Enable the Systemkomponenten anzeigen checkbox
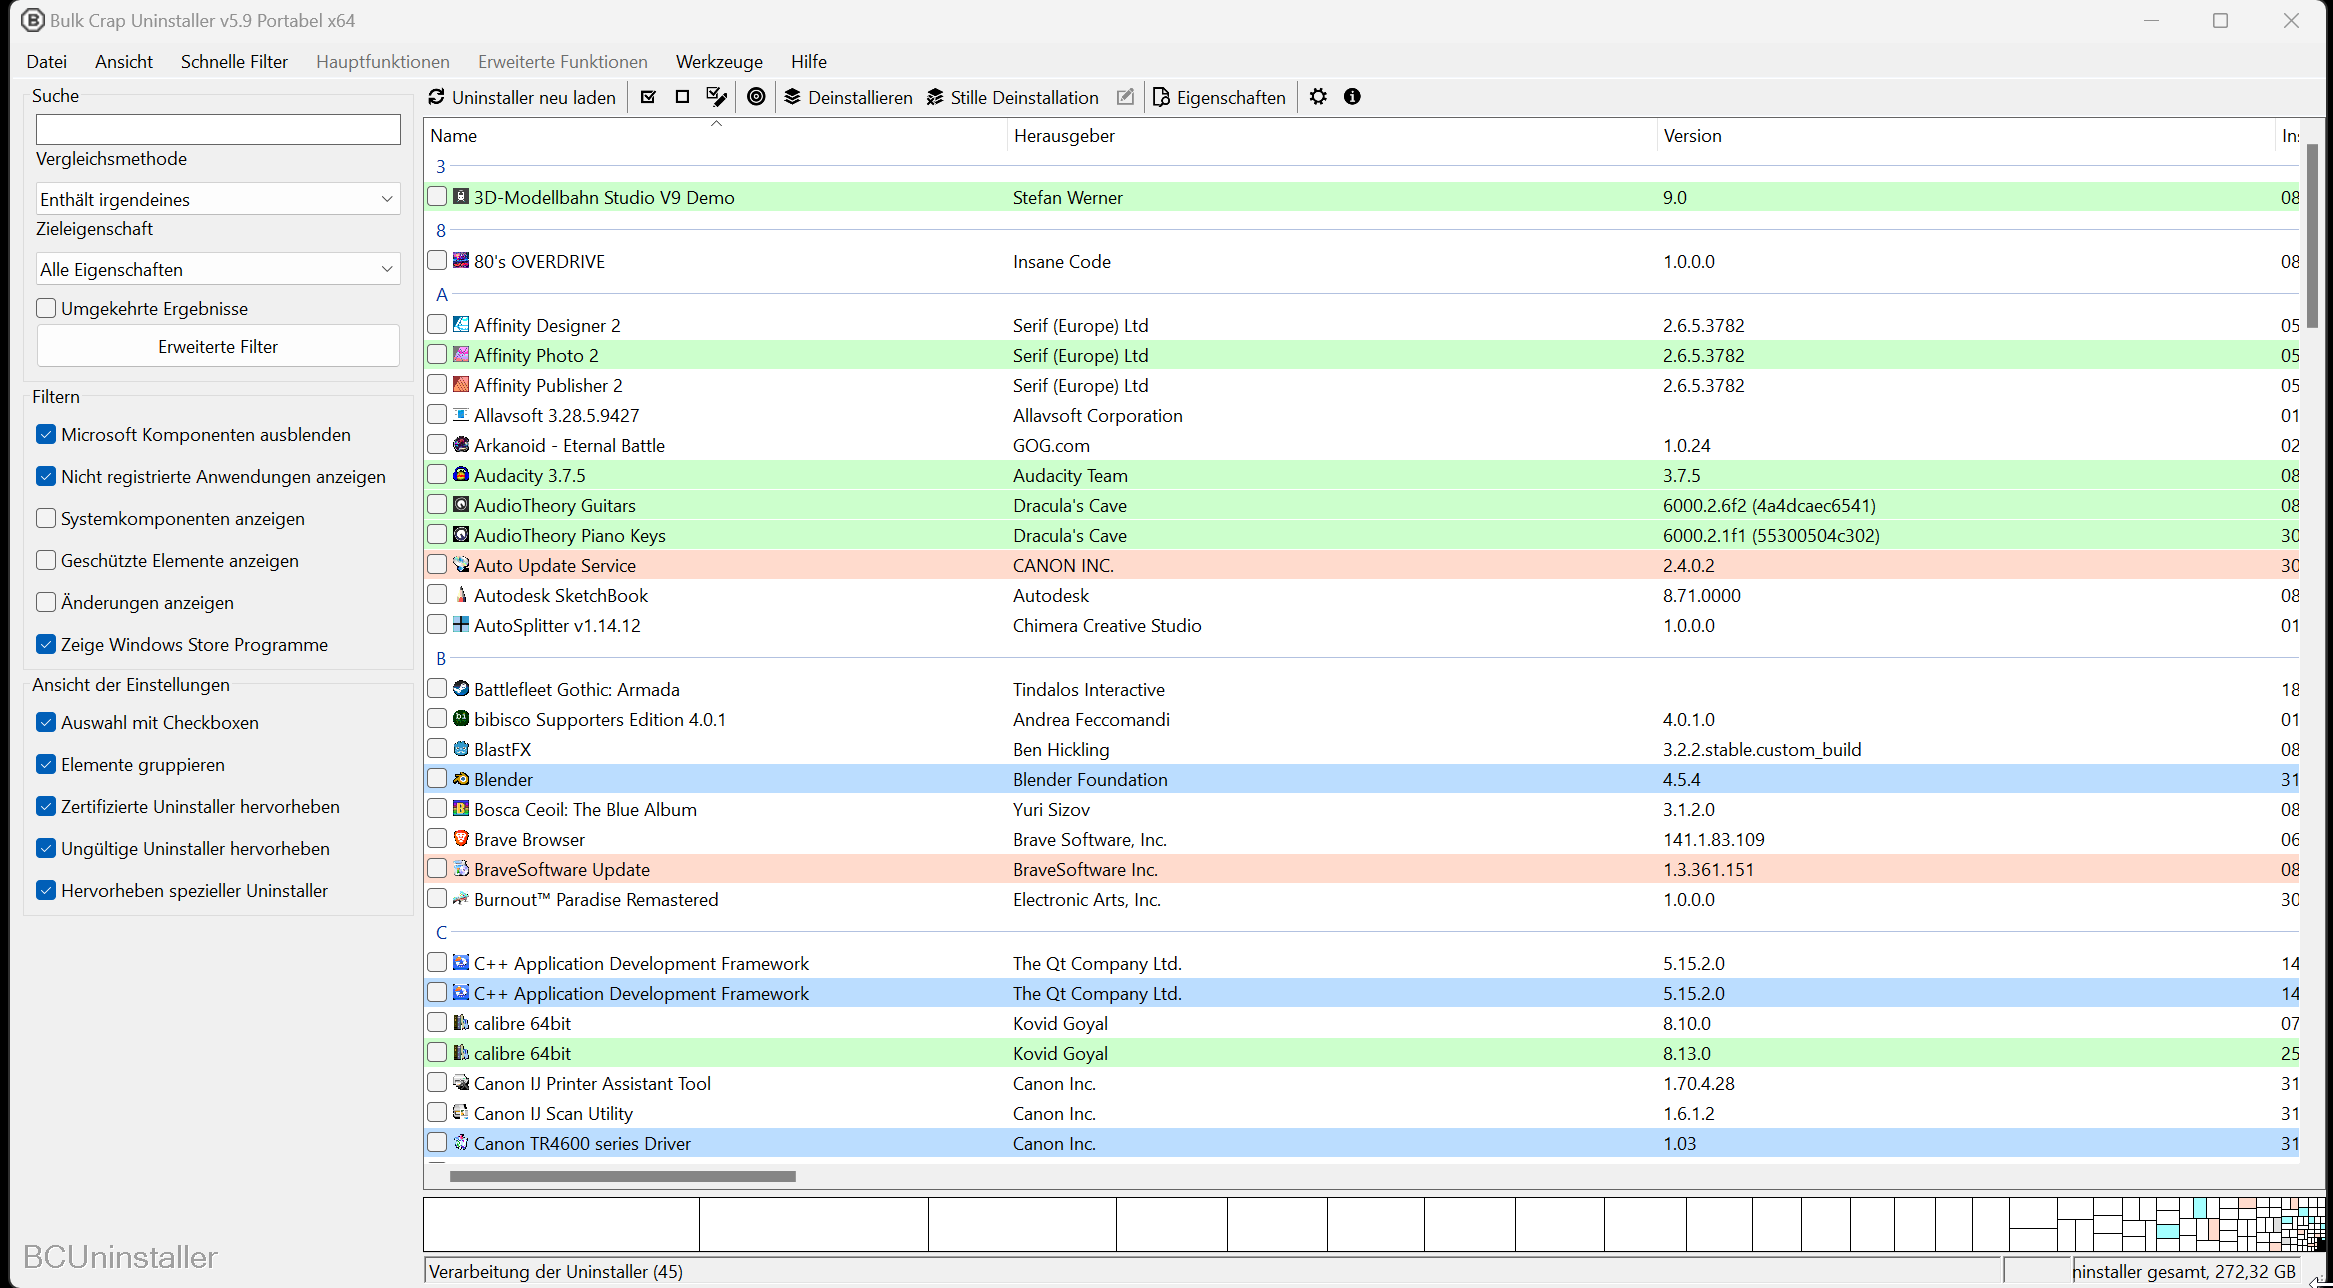The width and height of the screenshot is (2333, 1288). click(x=46, y=518)
